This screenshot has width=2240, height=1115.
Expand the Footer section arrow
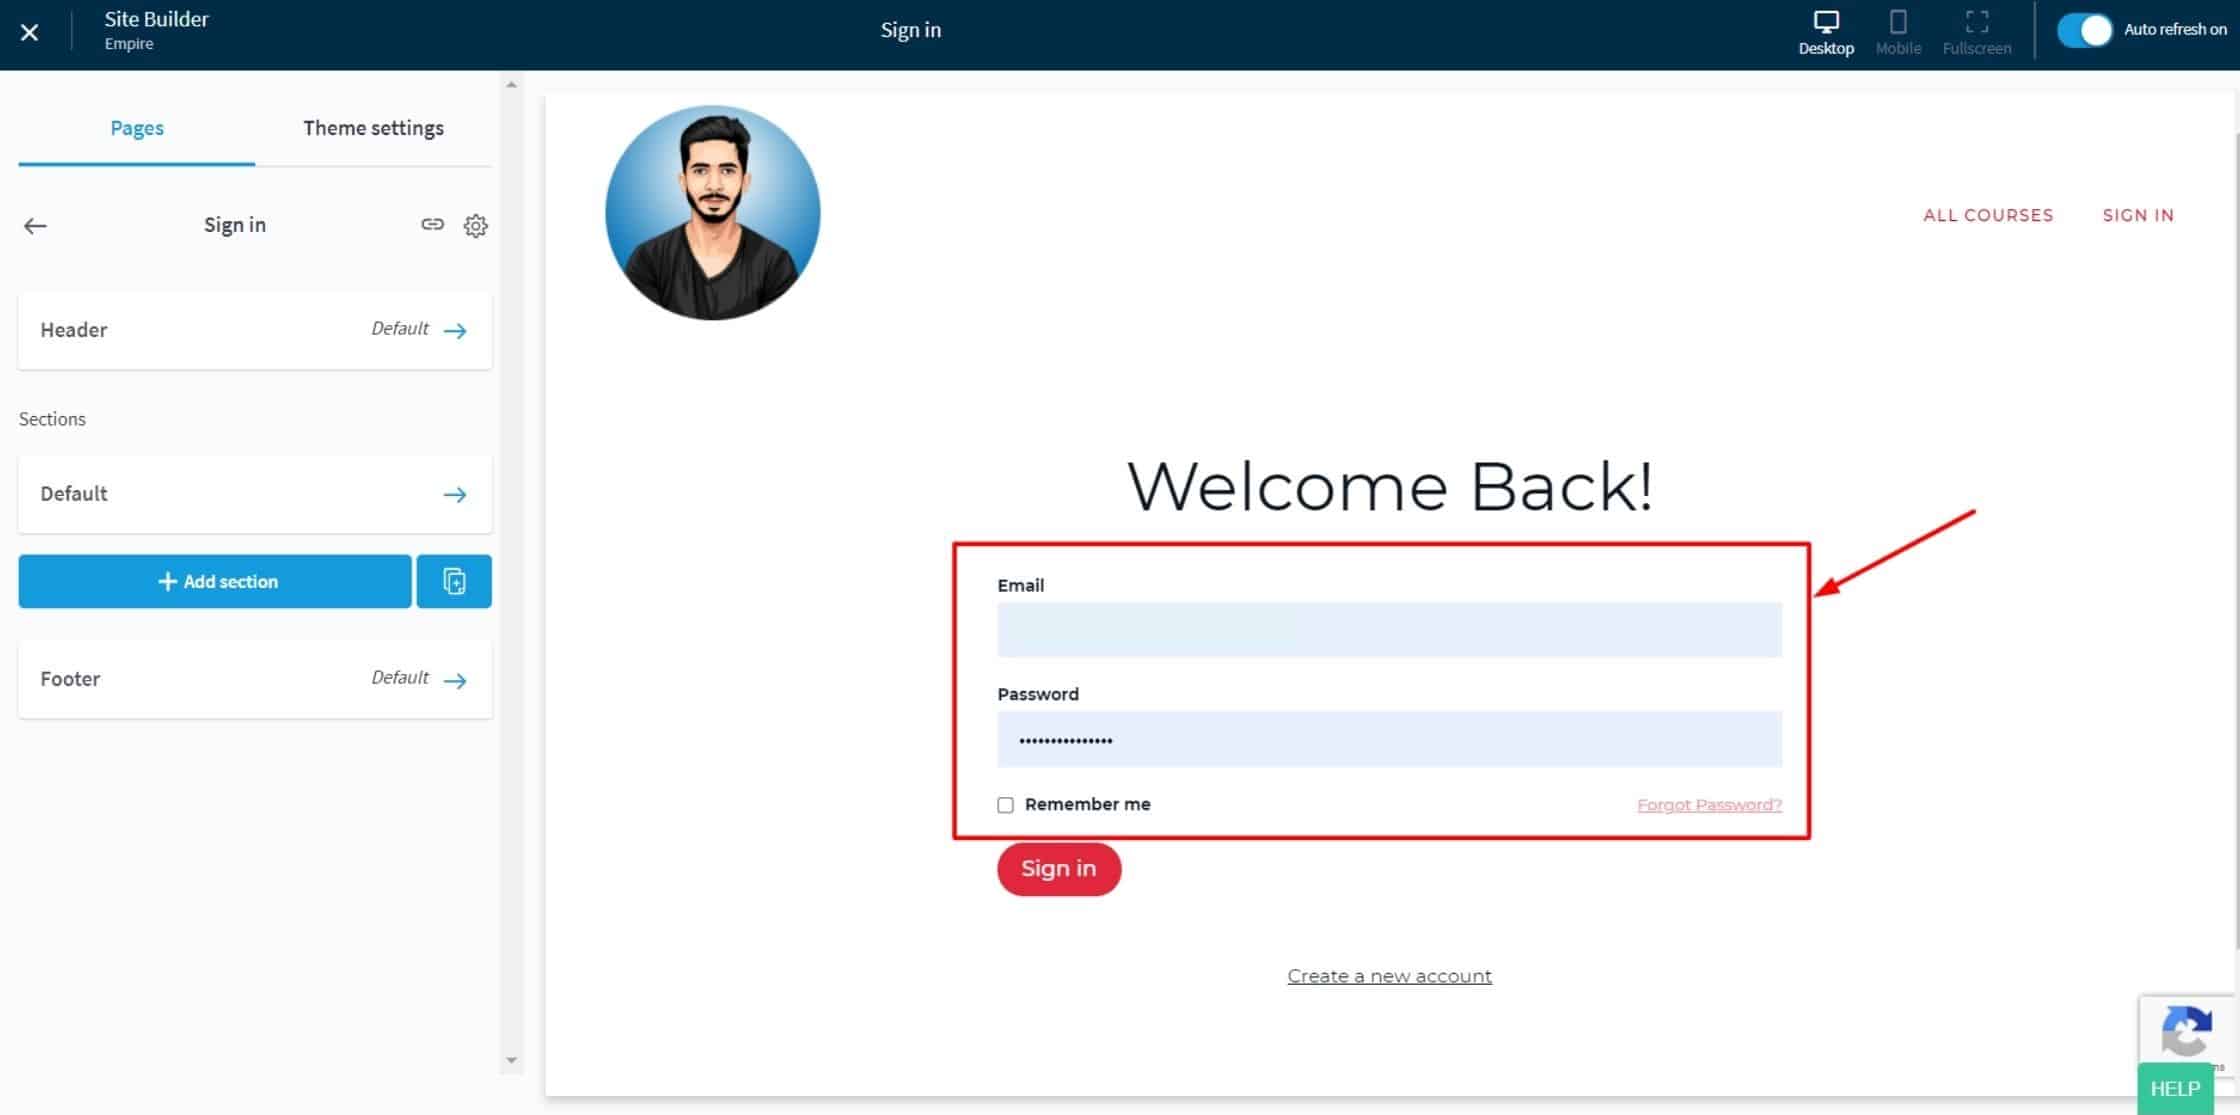[455, 681]
